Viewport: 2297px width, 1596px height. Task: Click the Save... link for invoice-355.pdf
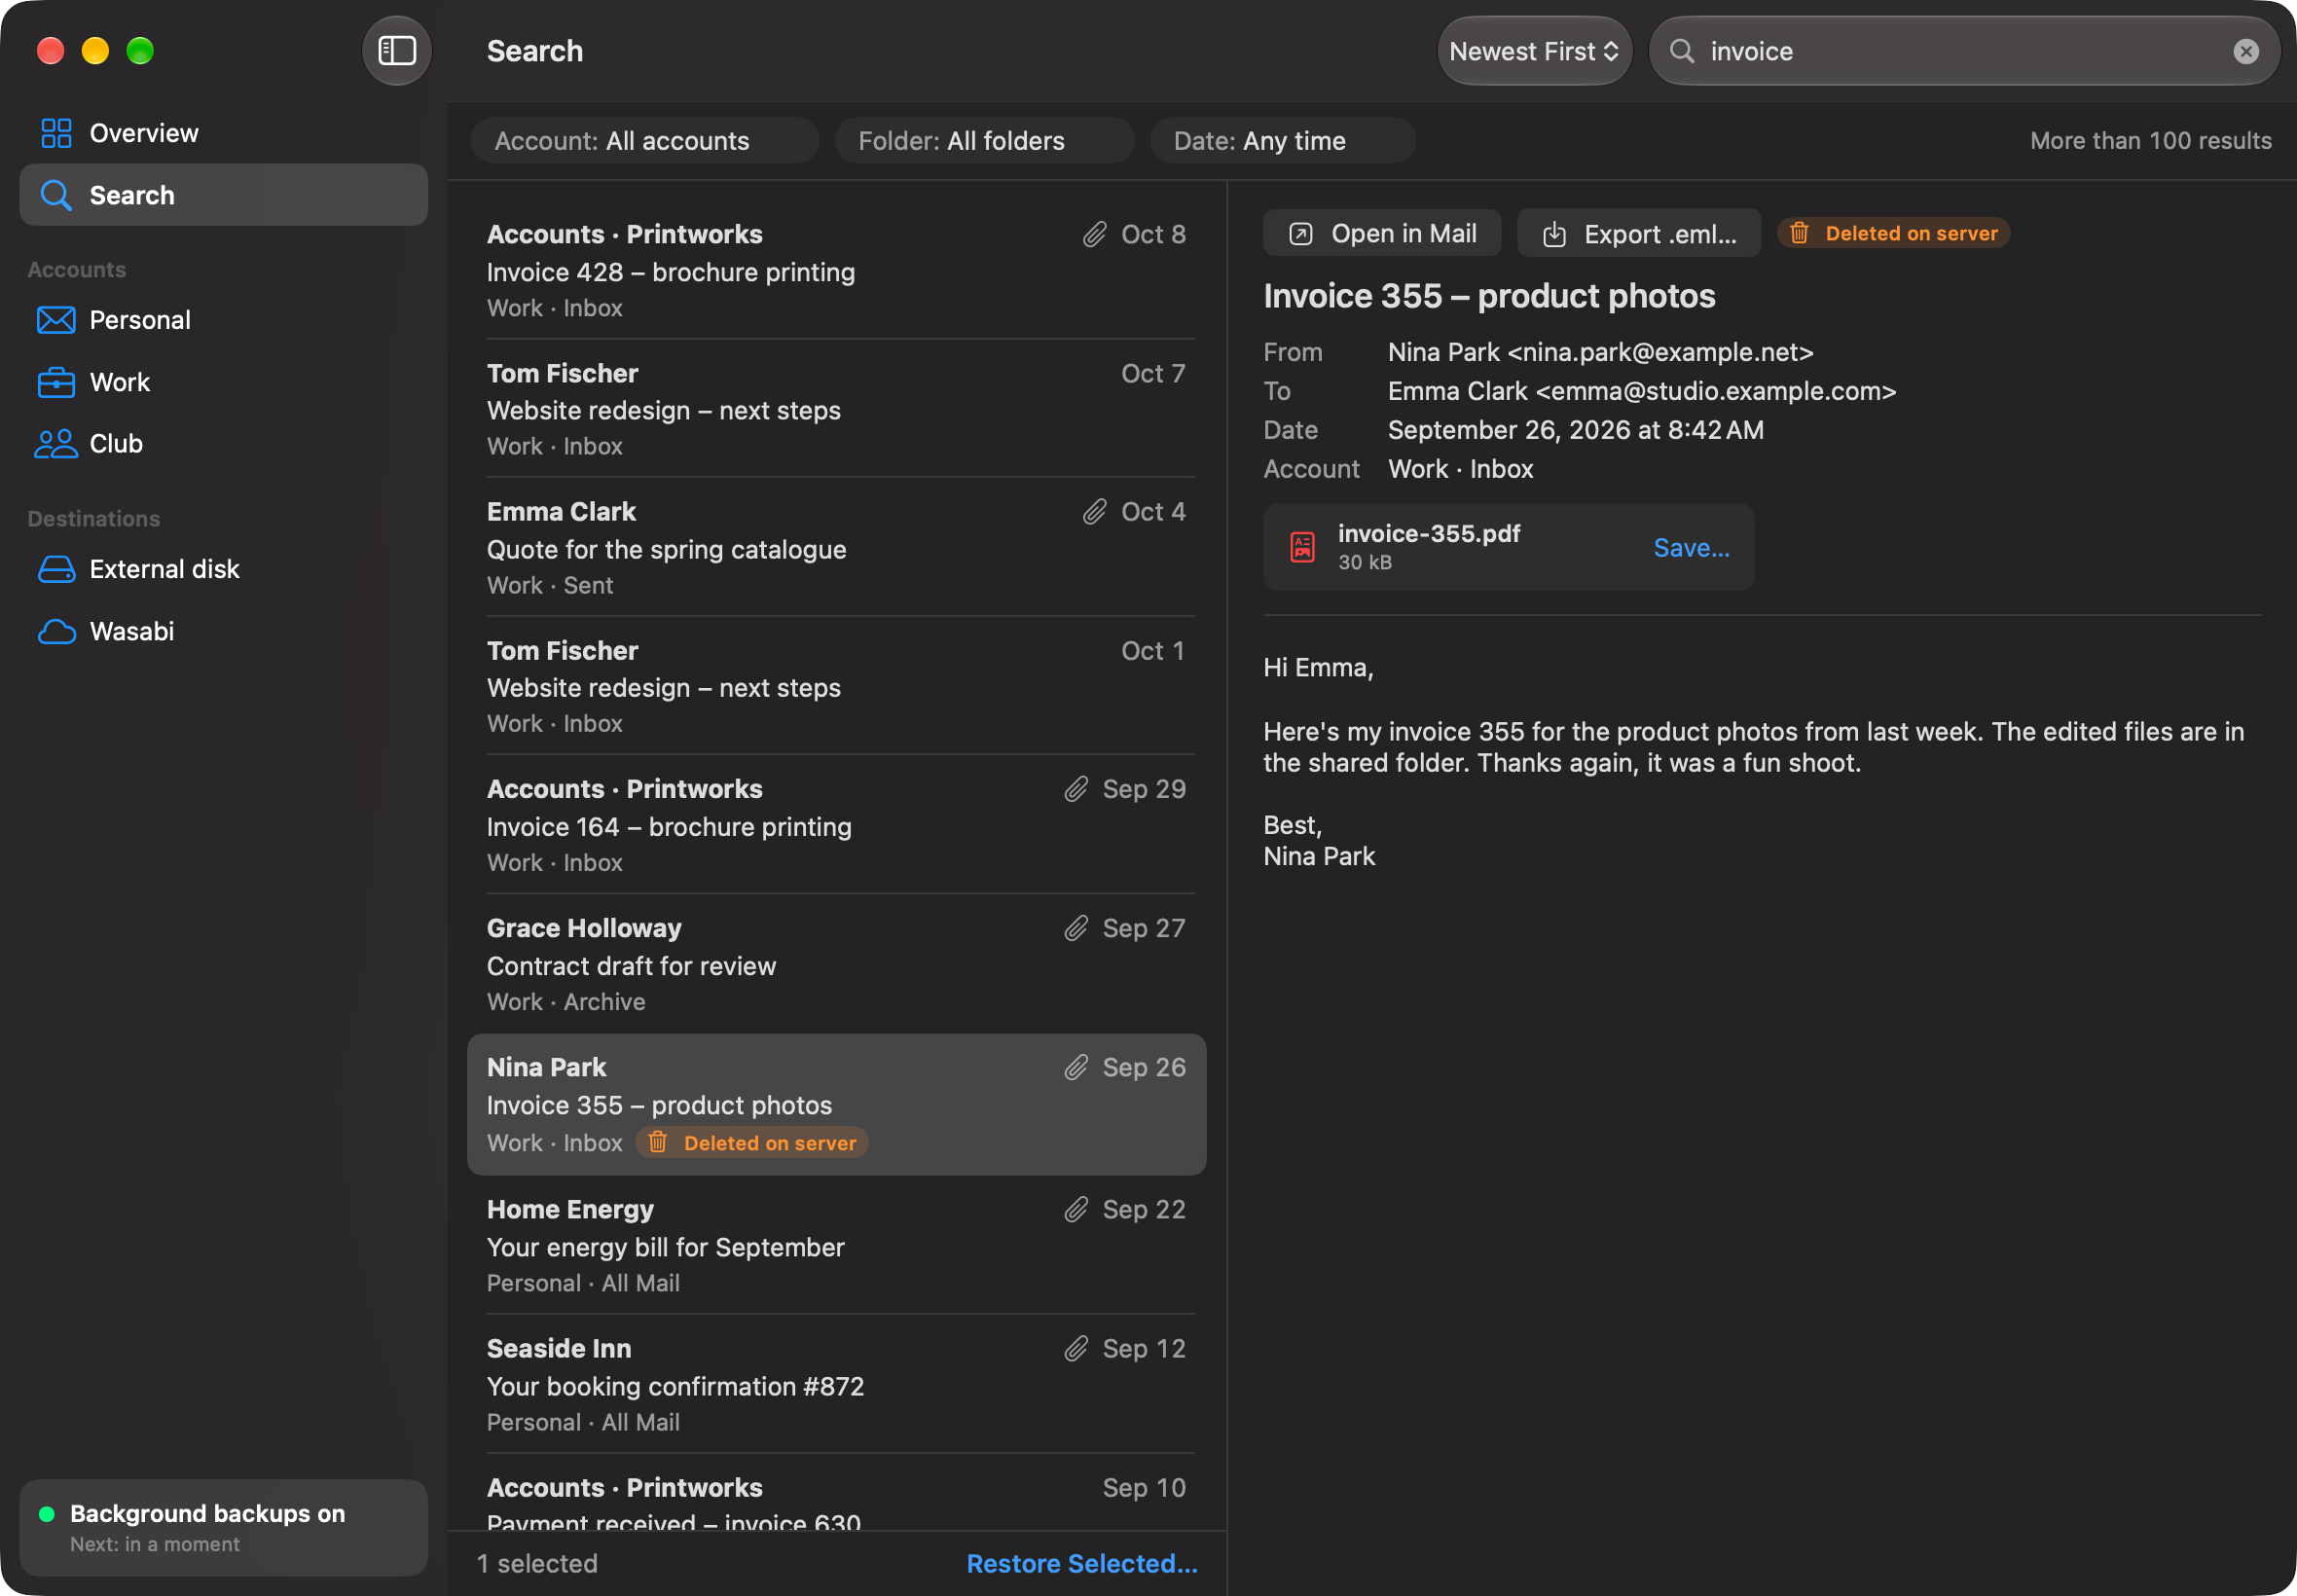point(1691,547)
